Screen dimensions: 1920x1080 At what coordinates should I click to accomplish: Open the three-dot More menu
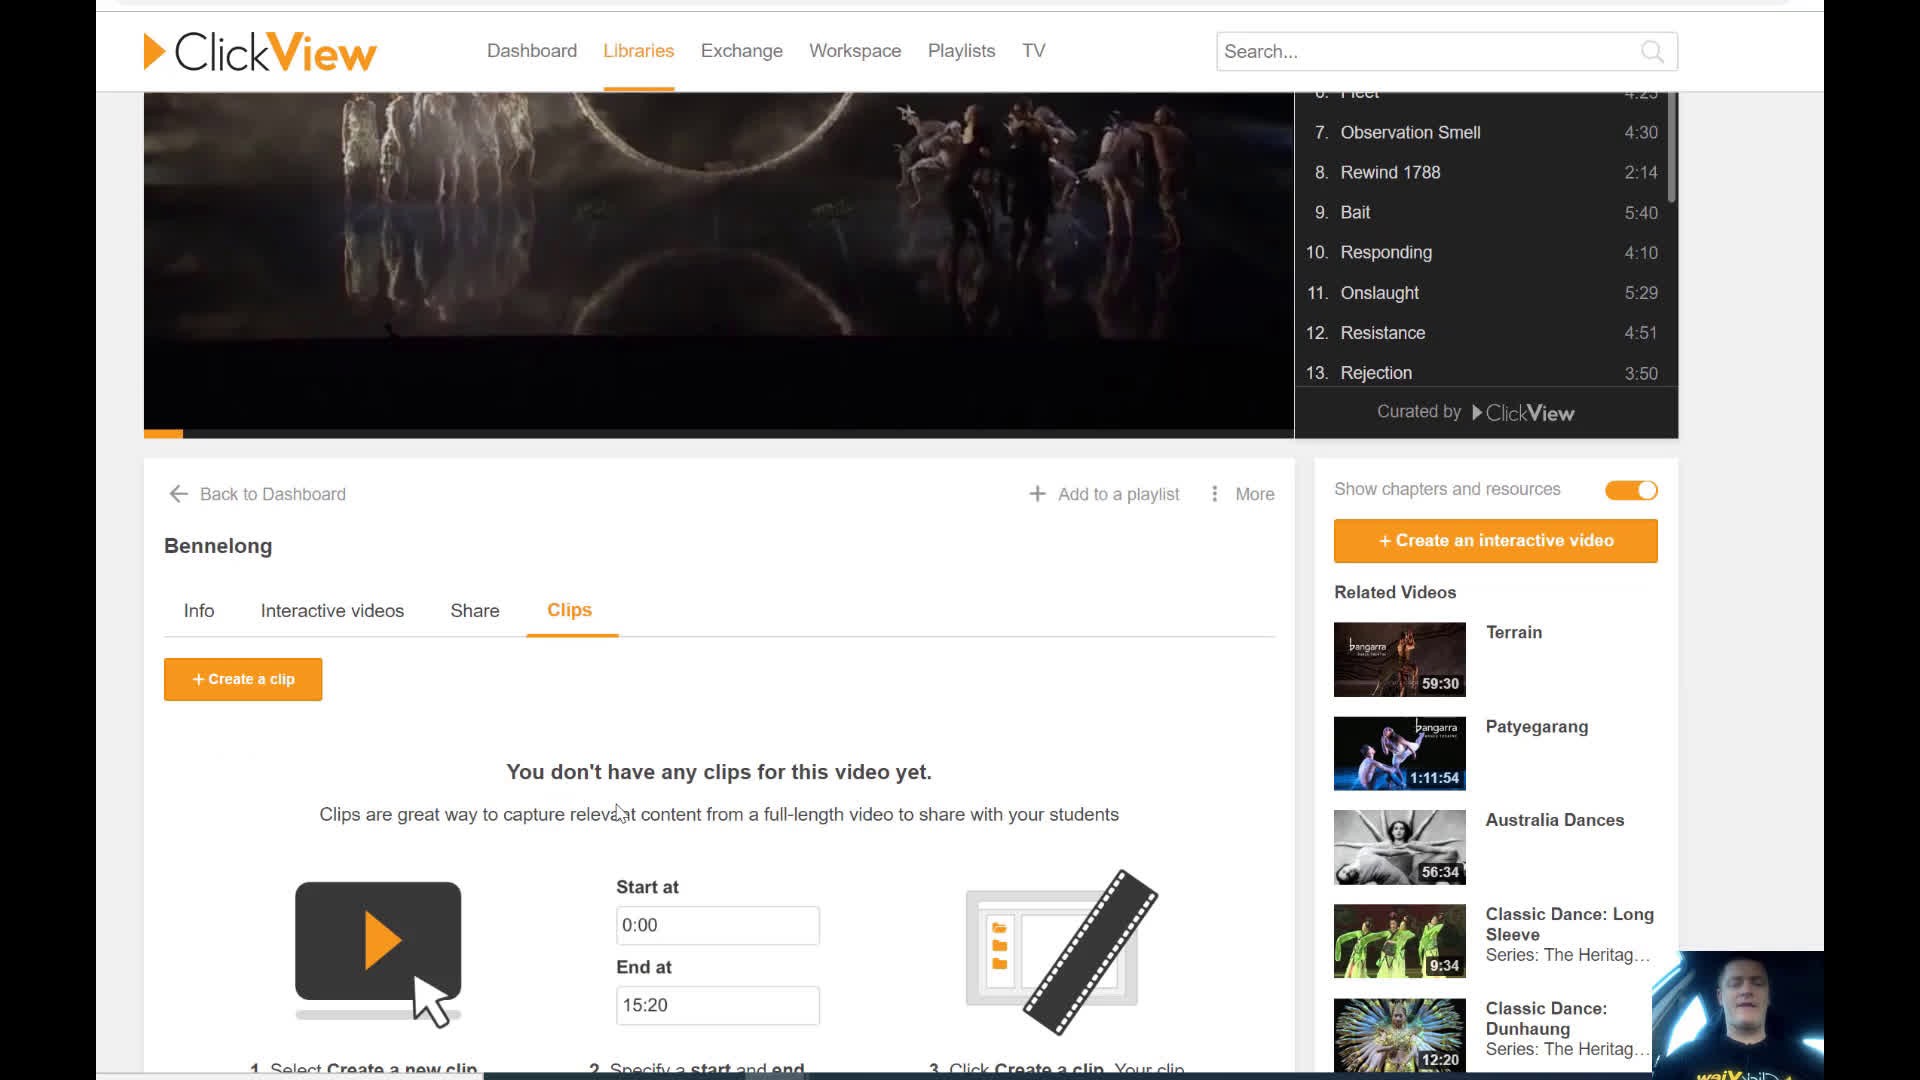click(x=1243, y=494)
